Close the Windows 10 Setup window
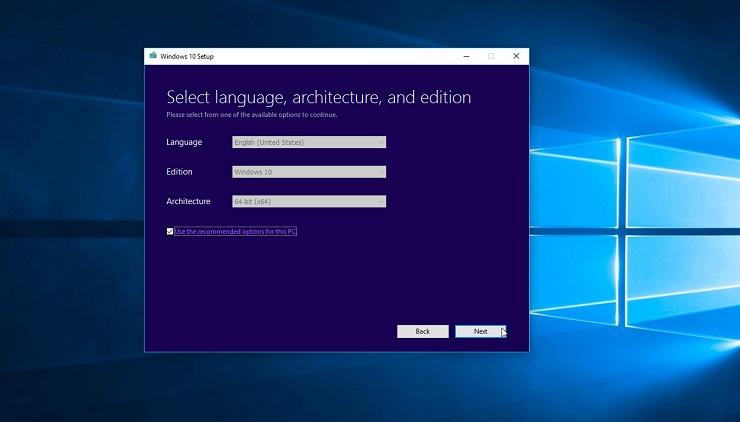The width and height of the screenshot is (740, 422). [516, 56]
